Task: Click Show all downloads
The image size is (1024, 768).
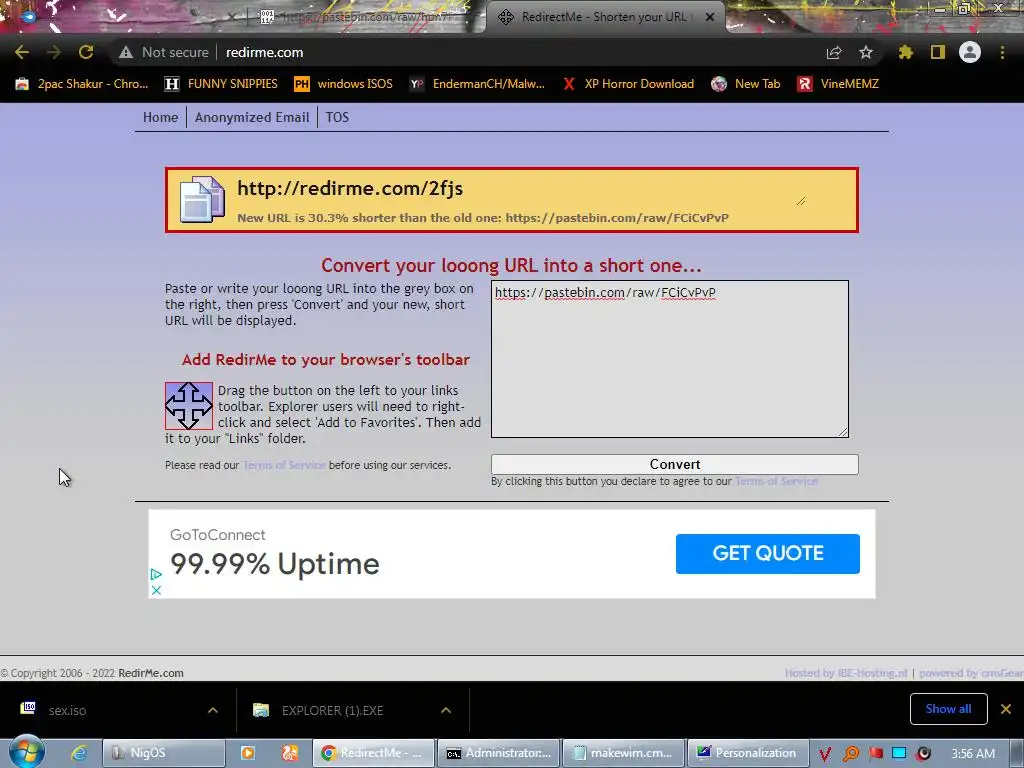Action: click(x=948, y=709)
